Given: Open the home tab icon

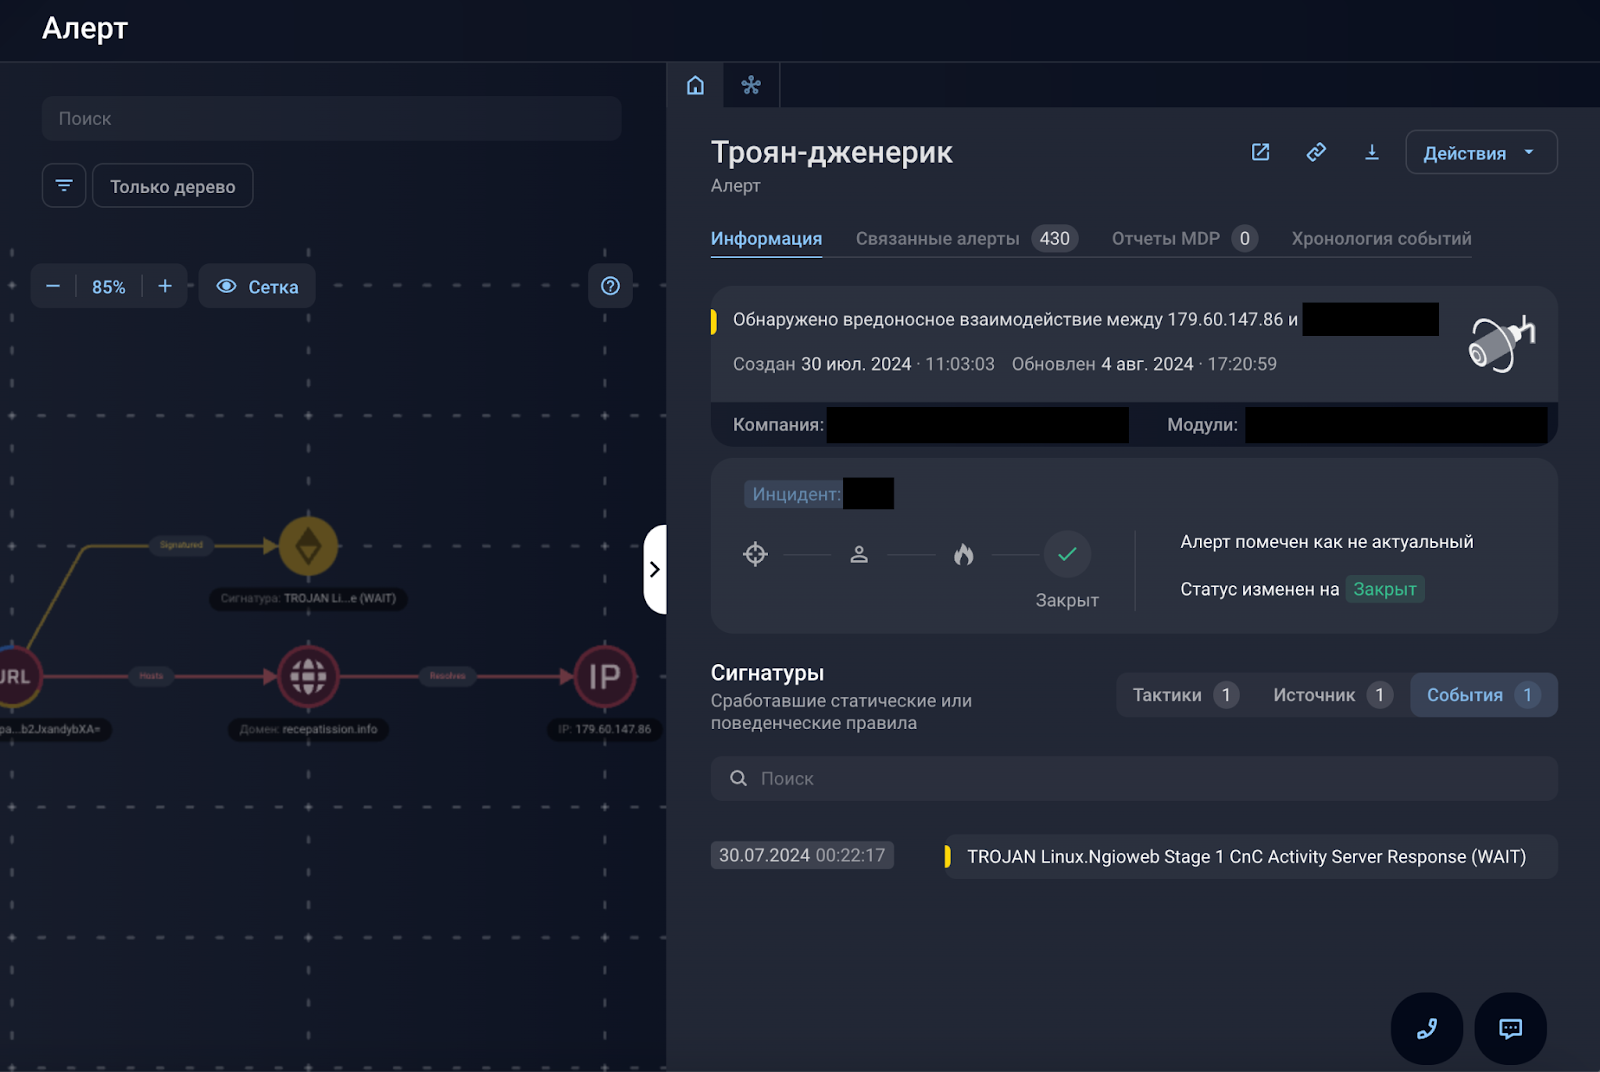Looking at the screenshot, I should [695, 85].
